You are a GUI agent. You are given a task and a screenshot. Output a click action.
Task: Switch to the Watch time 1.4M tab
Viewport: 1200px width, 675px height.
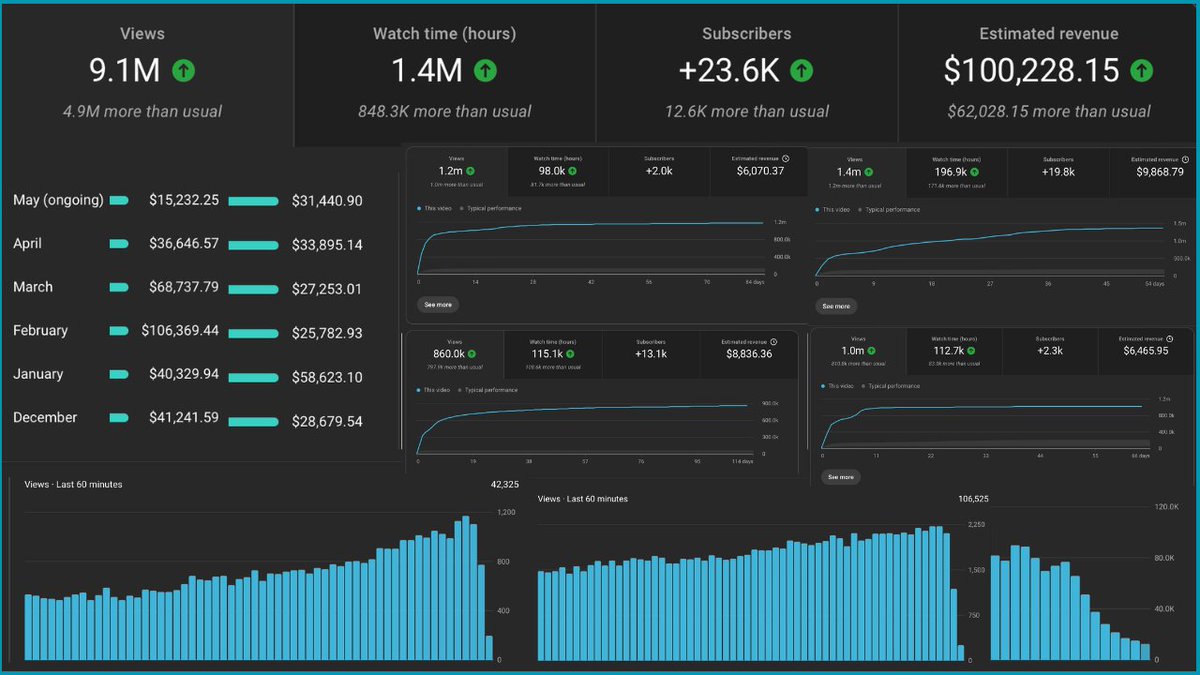tap(444, 74)
